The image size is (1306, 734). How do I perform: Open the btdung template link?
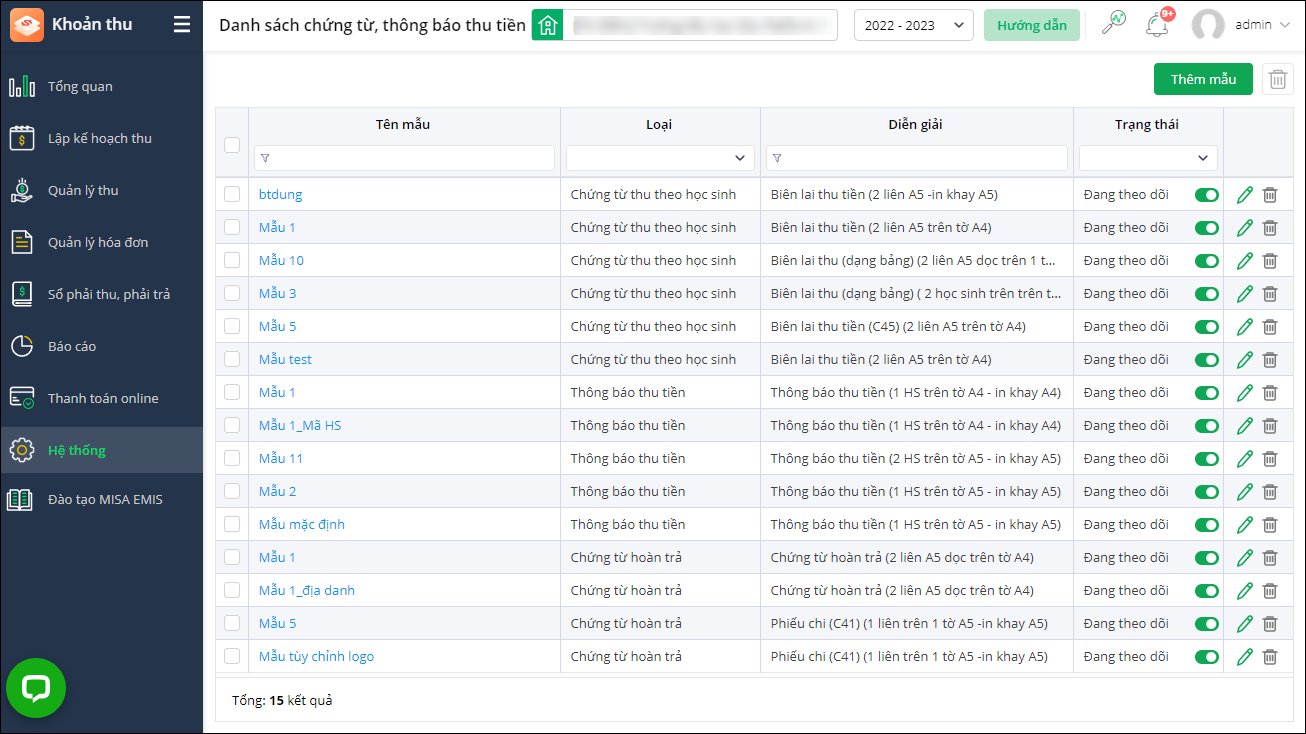click(280, 195)
